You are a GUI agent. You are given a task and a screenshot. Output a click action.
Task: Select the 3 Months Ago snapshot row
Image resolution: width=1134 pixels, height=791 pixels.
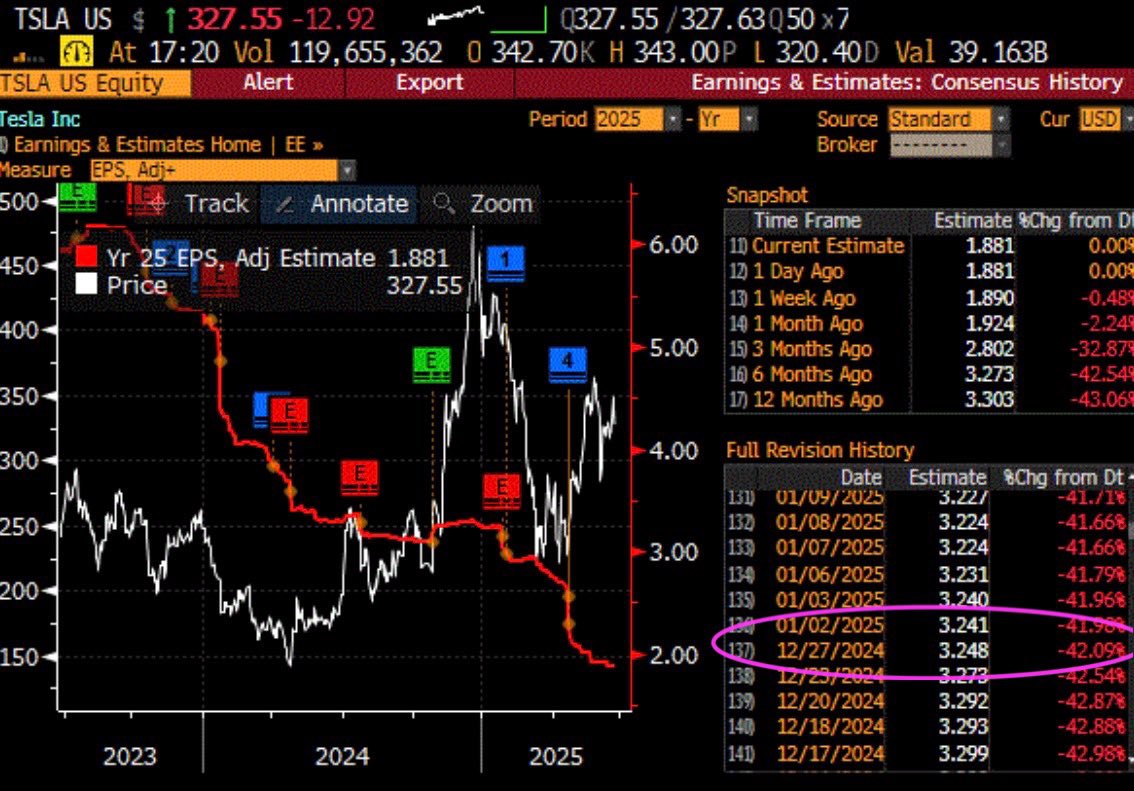[929, 349]
